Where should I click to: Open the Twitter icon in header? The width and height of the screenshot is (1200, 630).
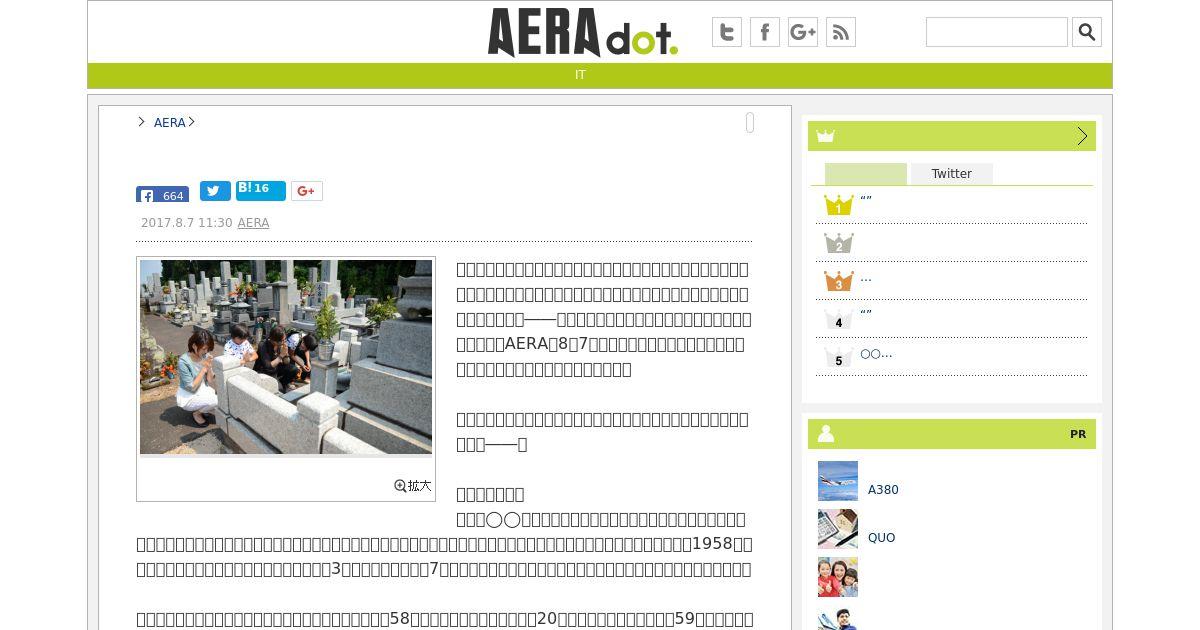[x=727, y=32]
